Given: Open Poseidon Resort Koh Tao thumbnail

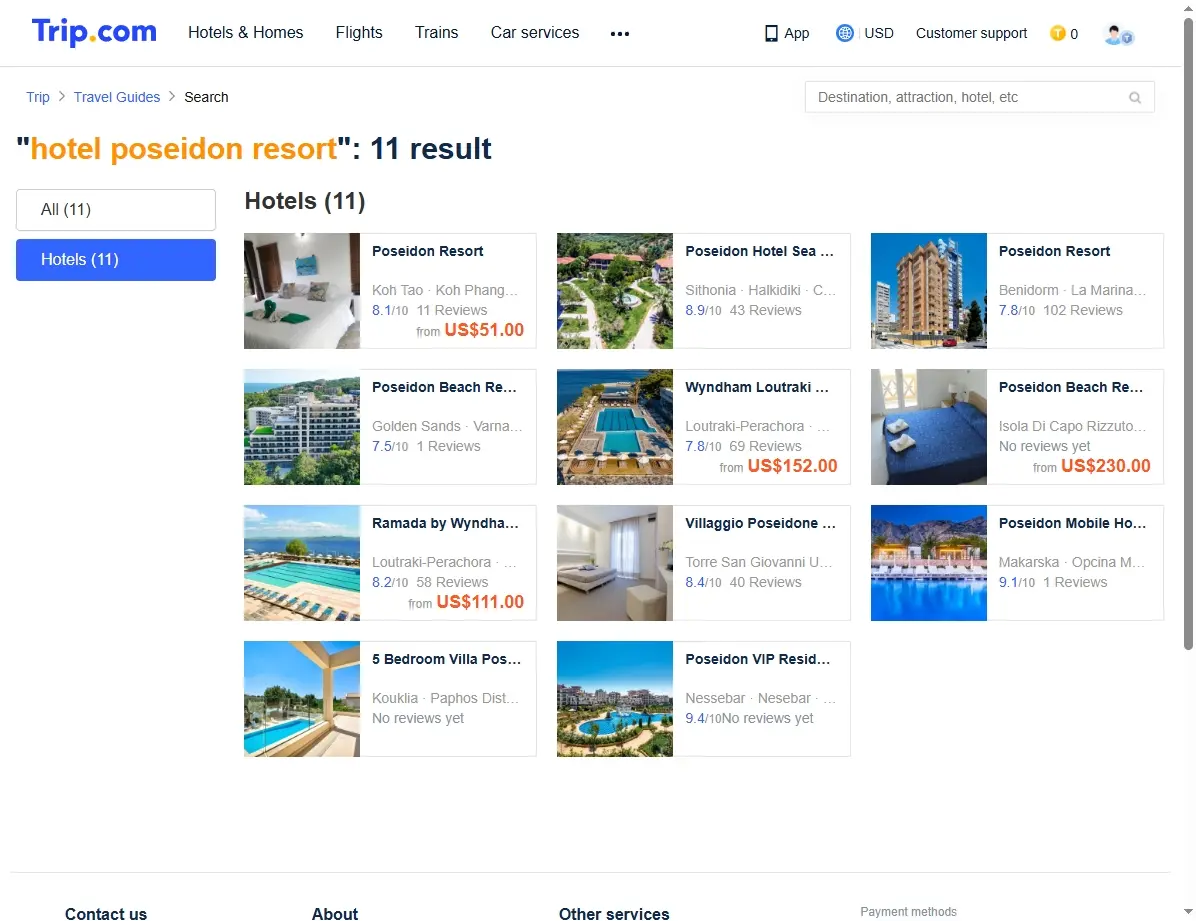Looking at the screenshot, I should [x=302, y=291].
